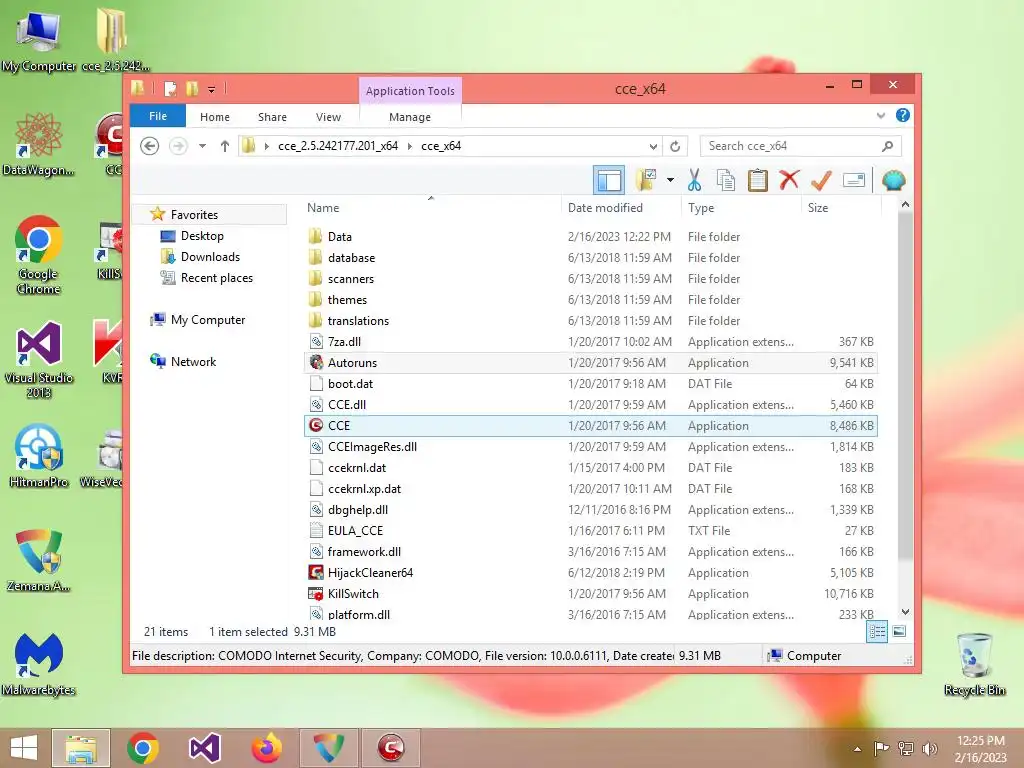Image resolution: width=1024 pixels, height=768 pixels.
Task: Sort by the Size column header
Action: (841, 208)
